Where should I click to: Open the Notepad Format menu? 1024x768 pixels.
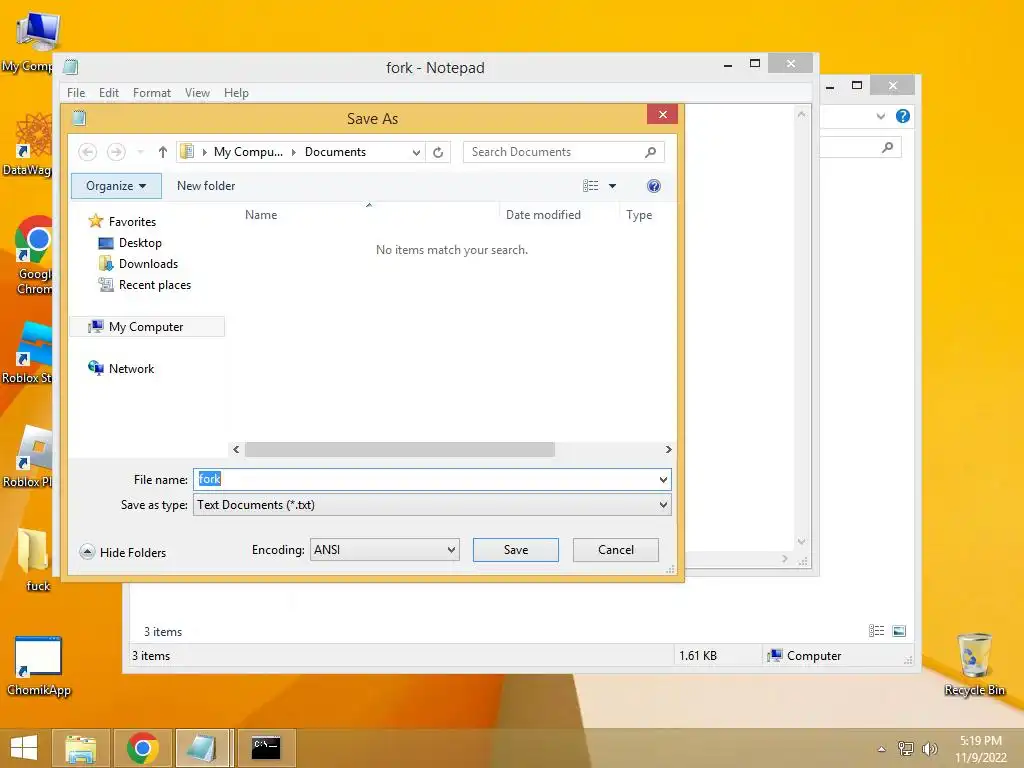coord(152,93)
